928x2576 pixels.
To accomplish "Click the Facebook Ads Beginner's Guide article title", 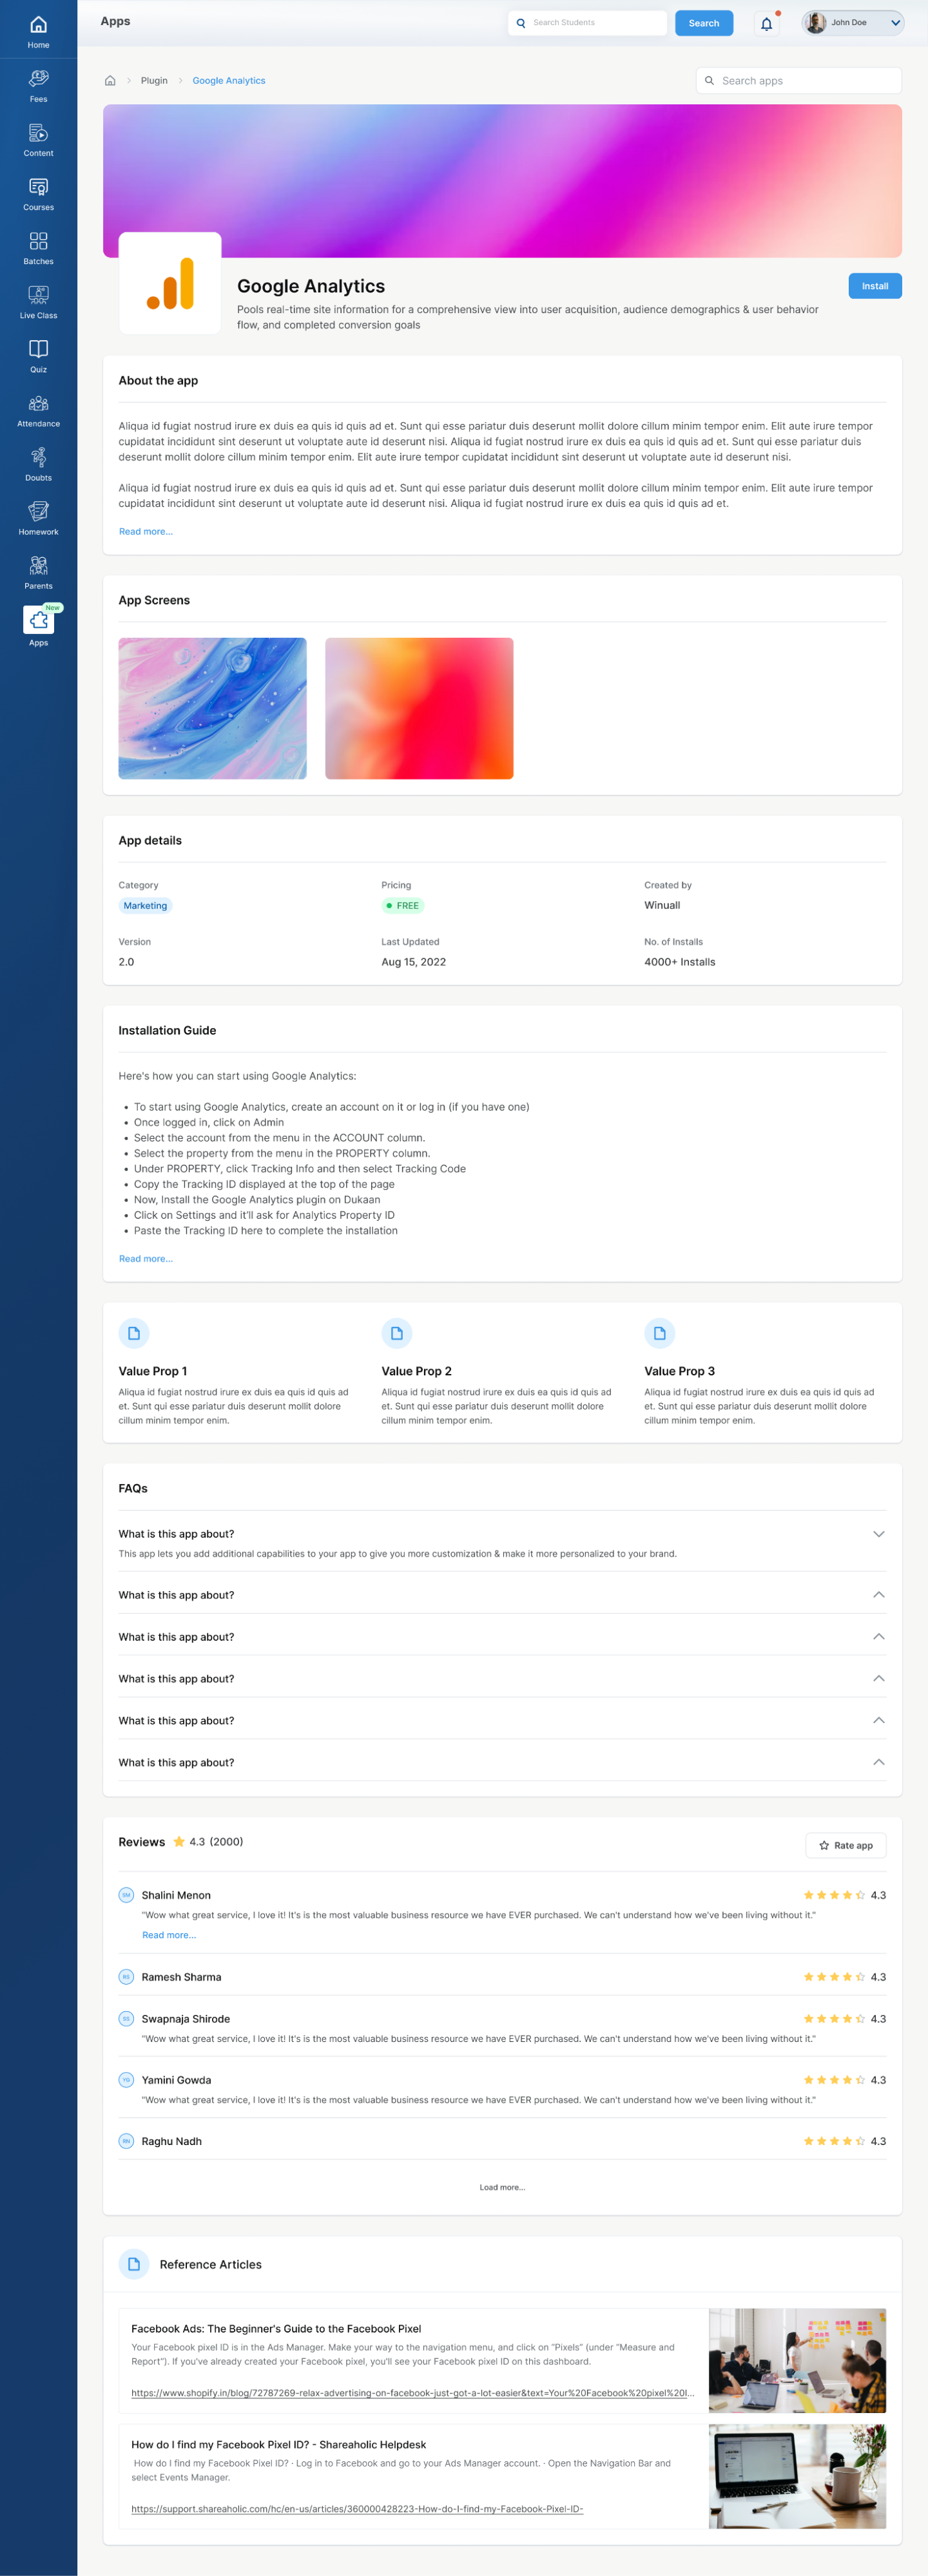I will pos(276,2328).
